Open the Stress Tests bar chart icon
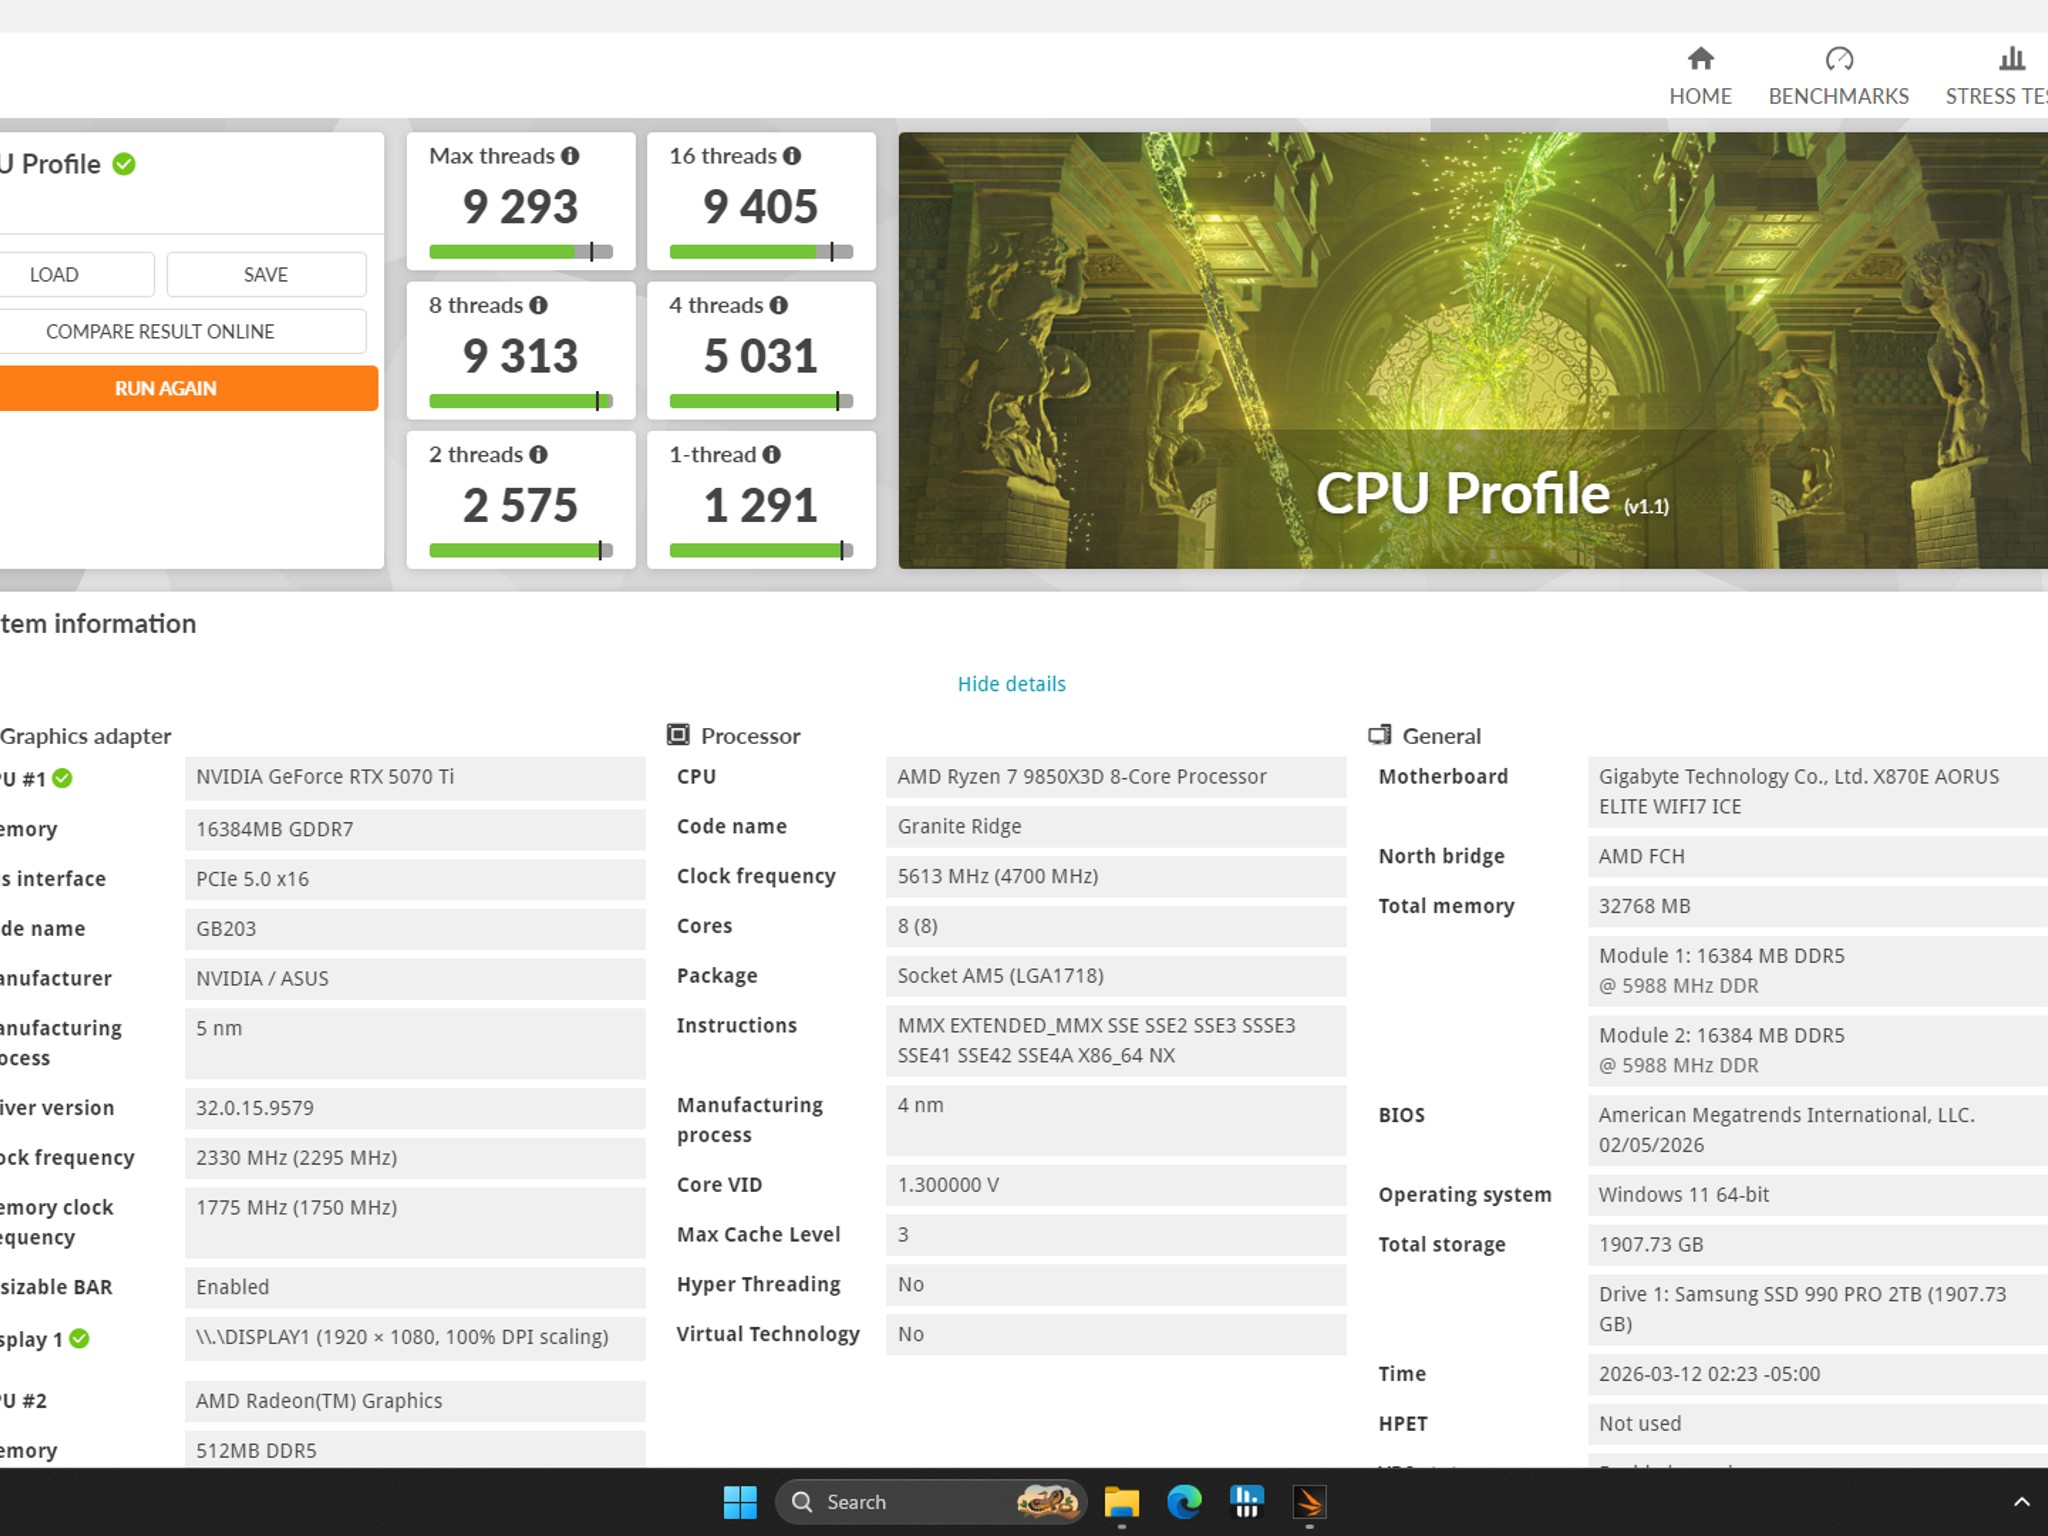The height and width of the screenshot is (1536, 2048). click(x=2012, y=59)
